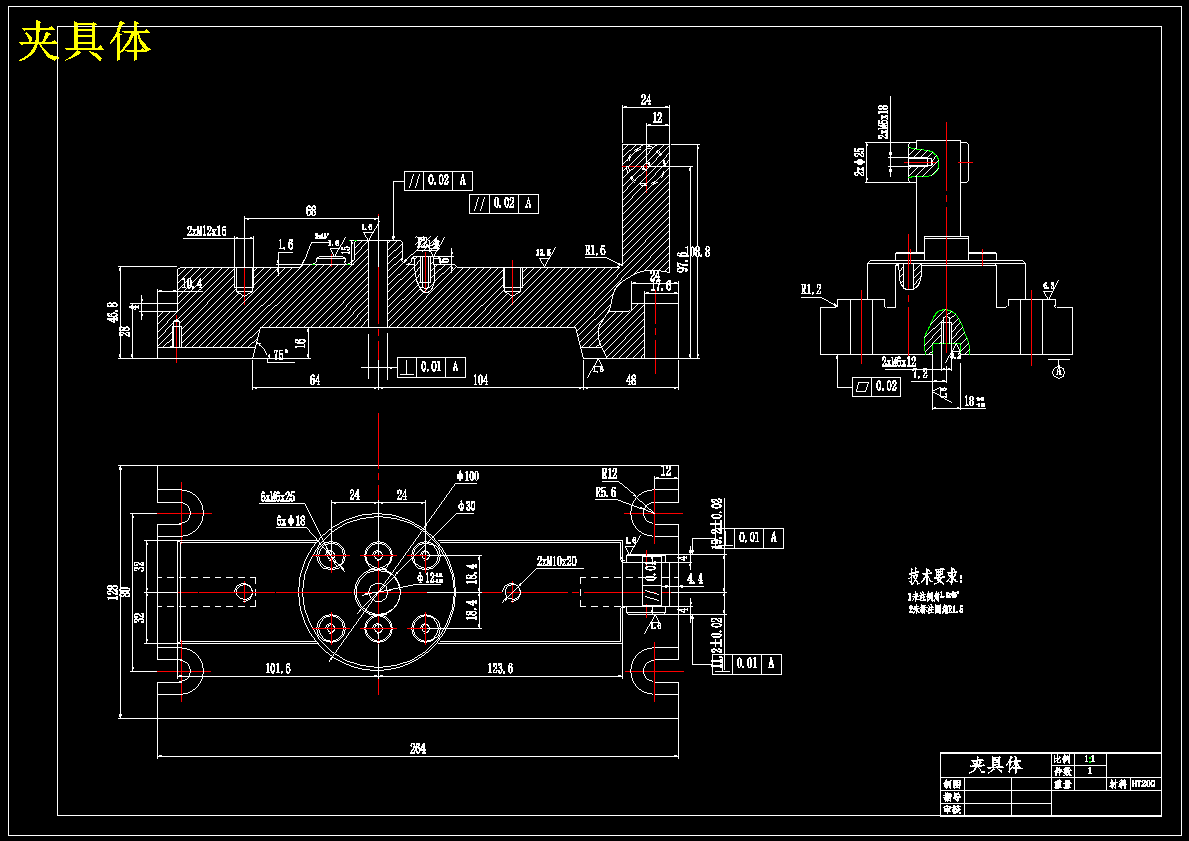The height and width of the screenshot is (841, 1189).
Task: Click the "75°" angle dimension
Action: pyautogui.click(x=281, y=356)
